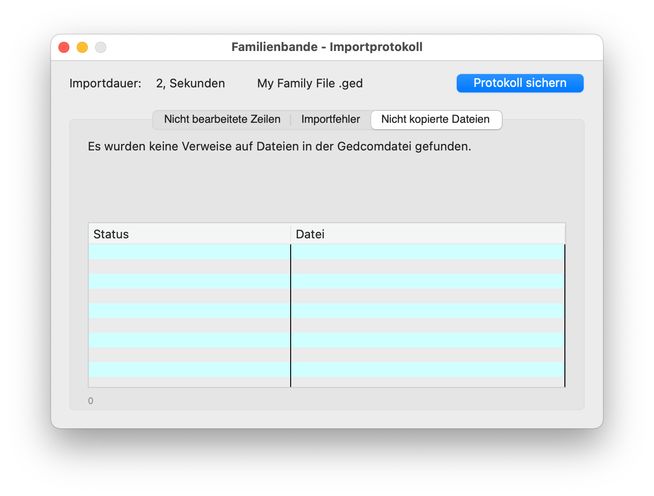The image size is (654, 496).
Task: Select the first empty row under Status
Action: click(189, 252)
